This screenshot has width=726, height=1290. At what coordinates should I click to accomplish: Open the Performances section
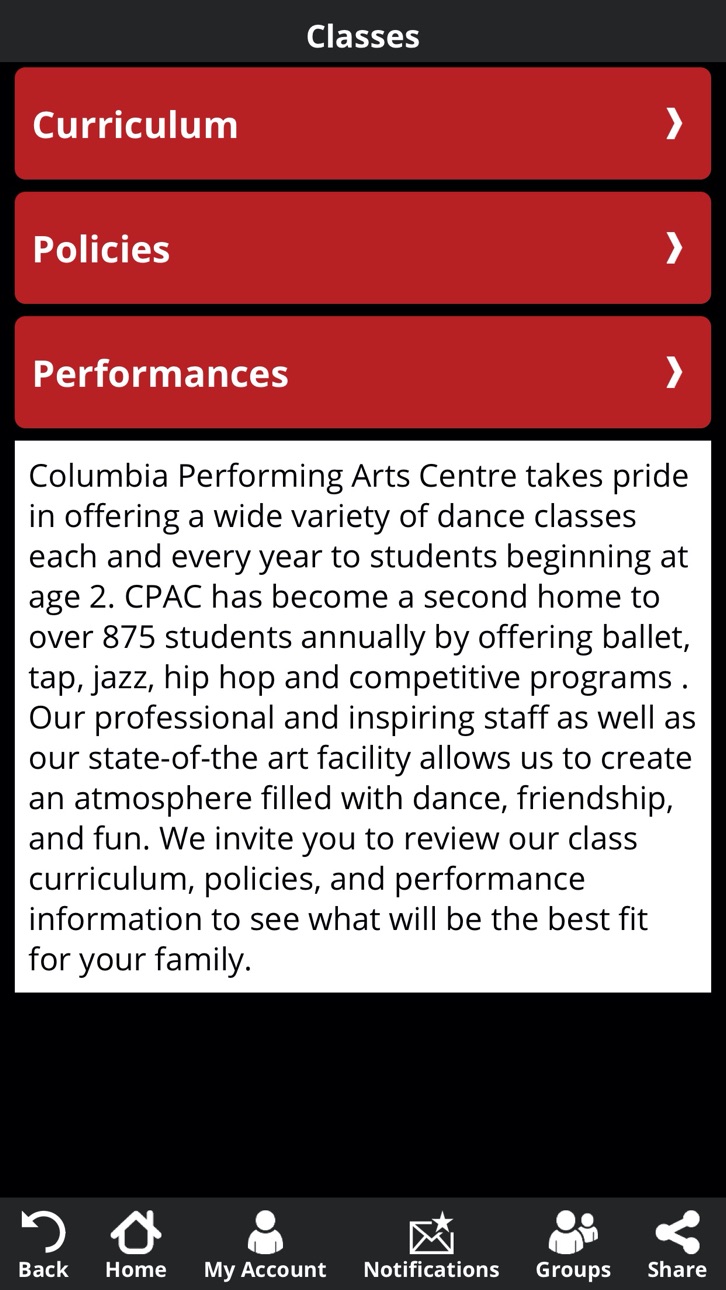tap(363, 372)
